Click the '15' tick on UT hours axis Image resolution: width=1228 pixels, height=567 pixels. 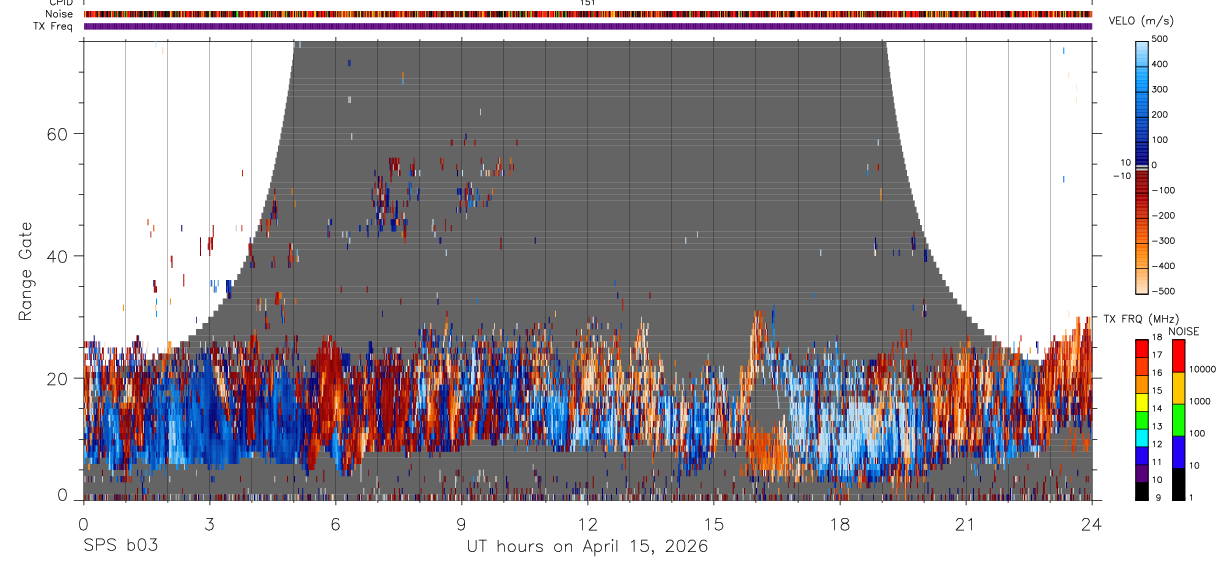[714, 523]
